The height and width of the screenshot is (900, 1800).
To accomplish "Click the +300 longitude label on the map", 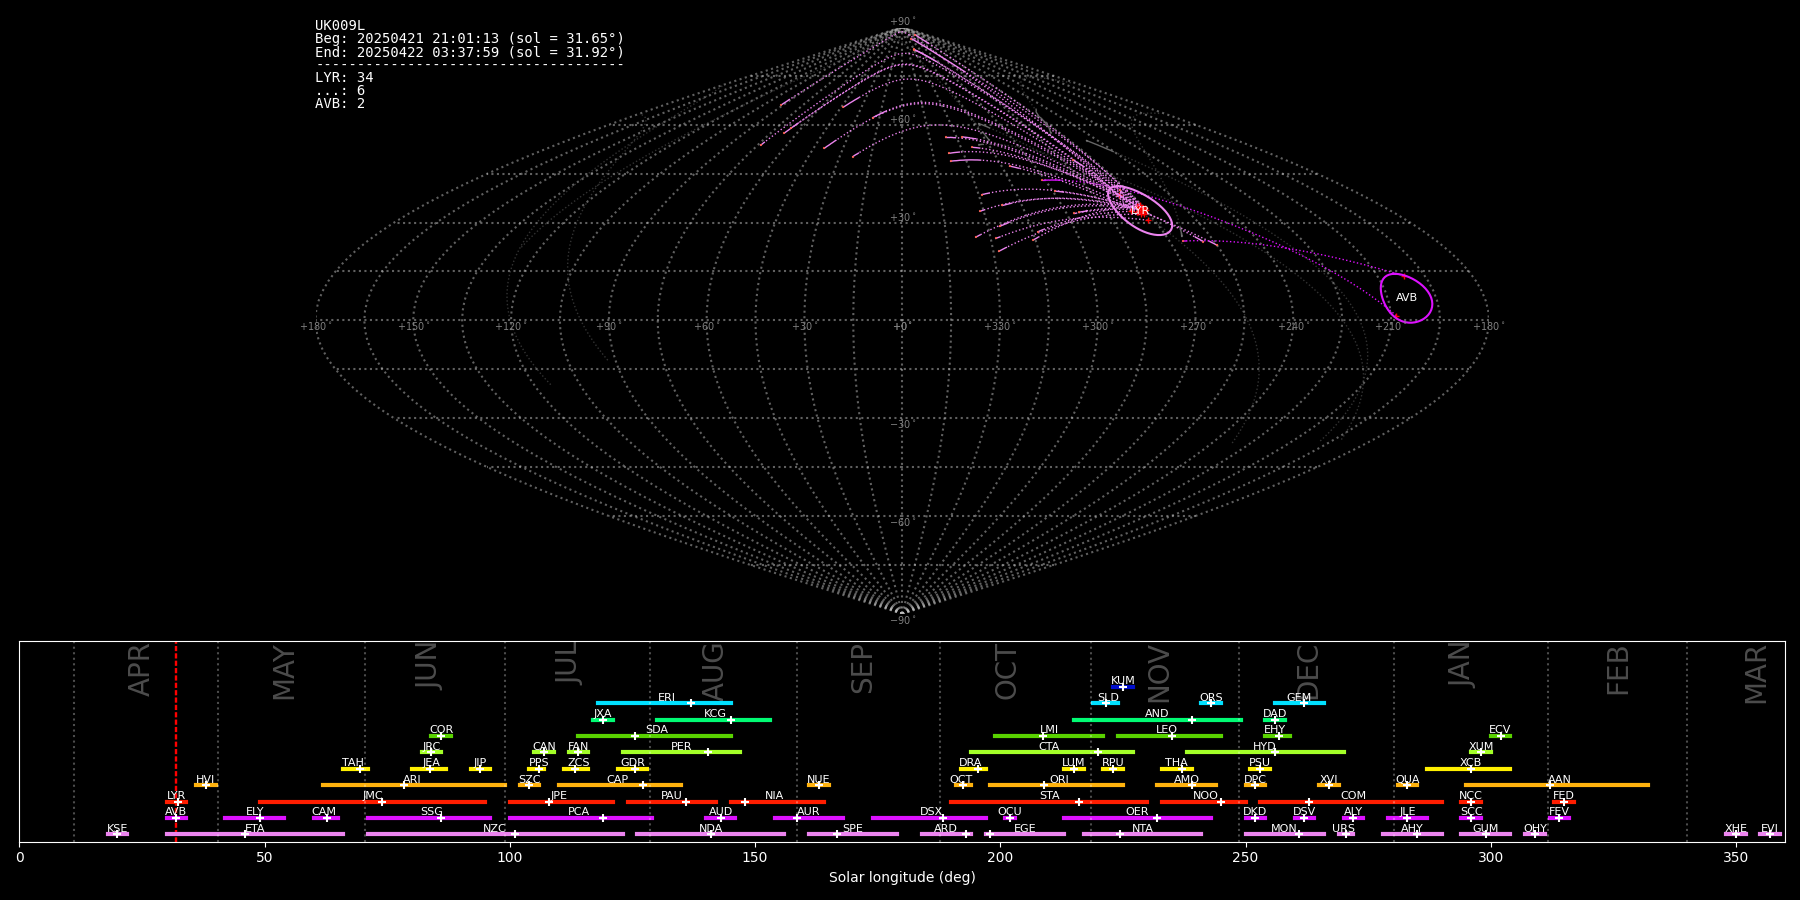I will [x=1095, y=327].
